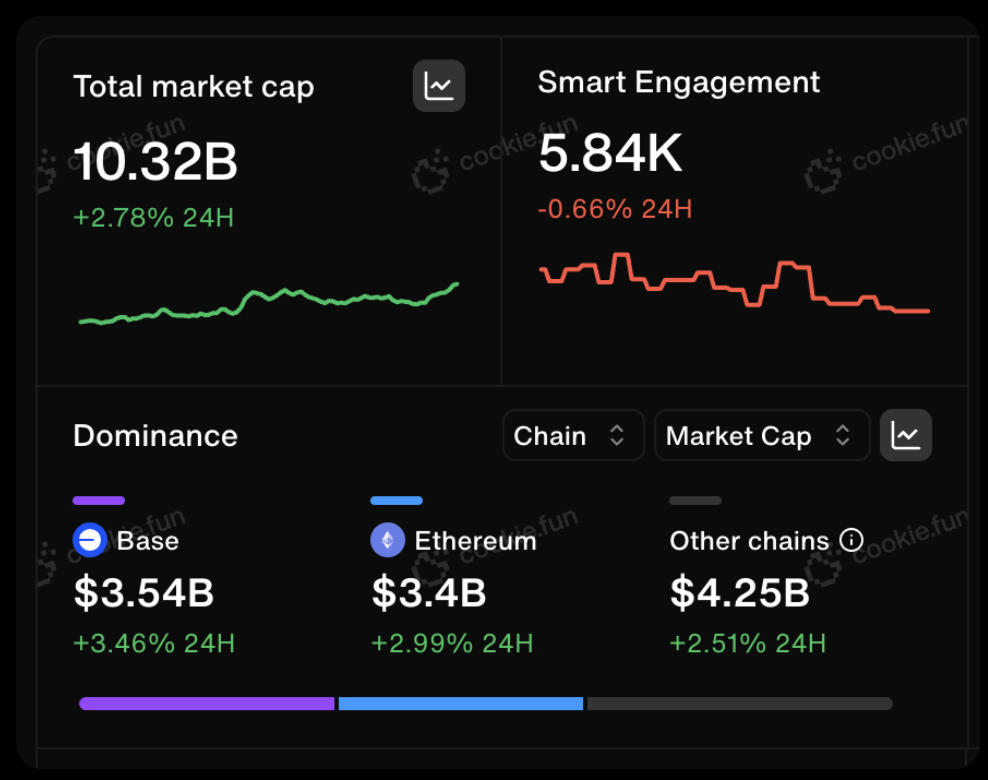
Task: Click the 10.32B total market cap value
Action: click(156, 161)
